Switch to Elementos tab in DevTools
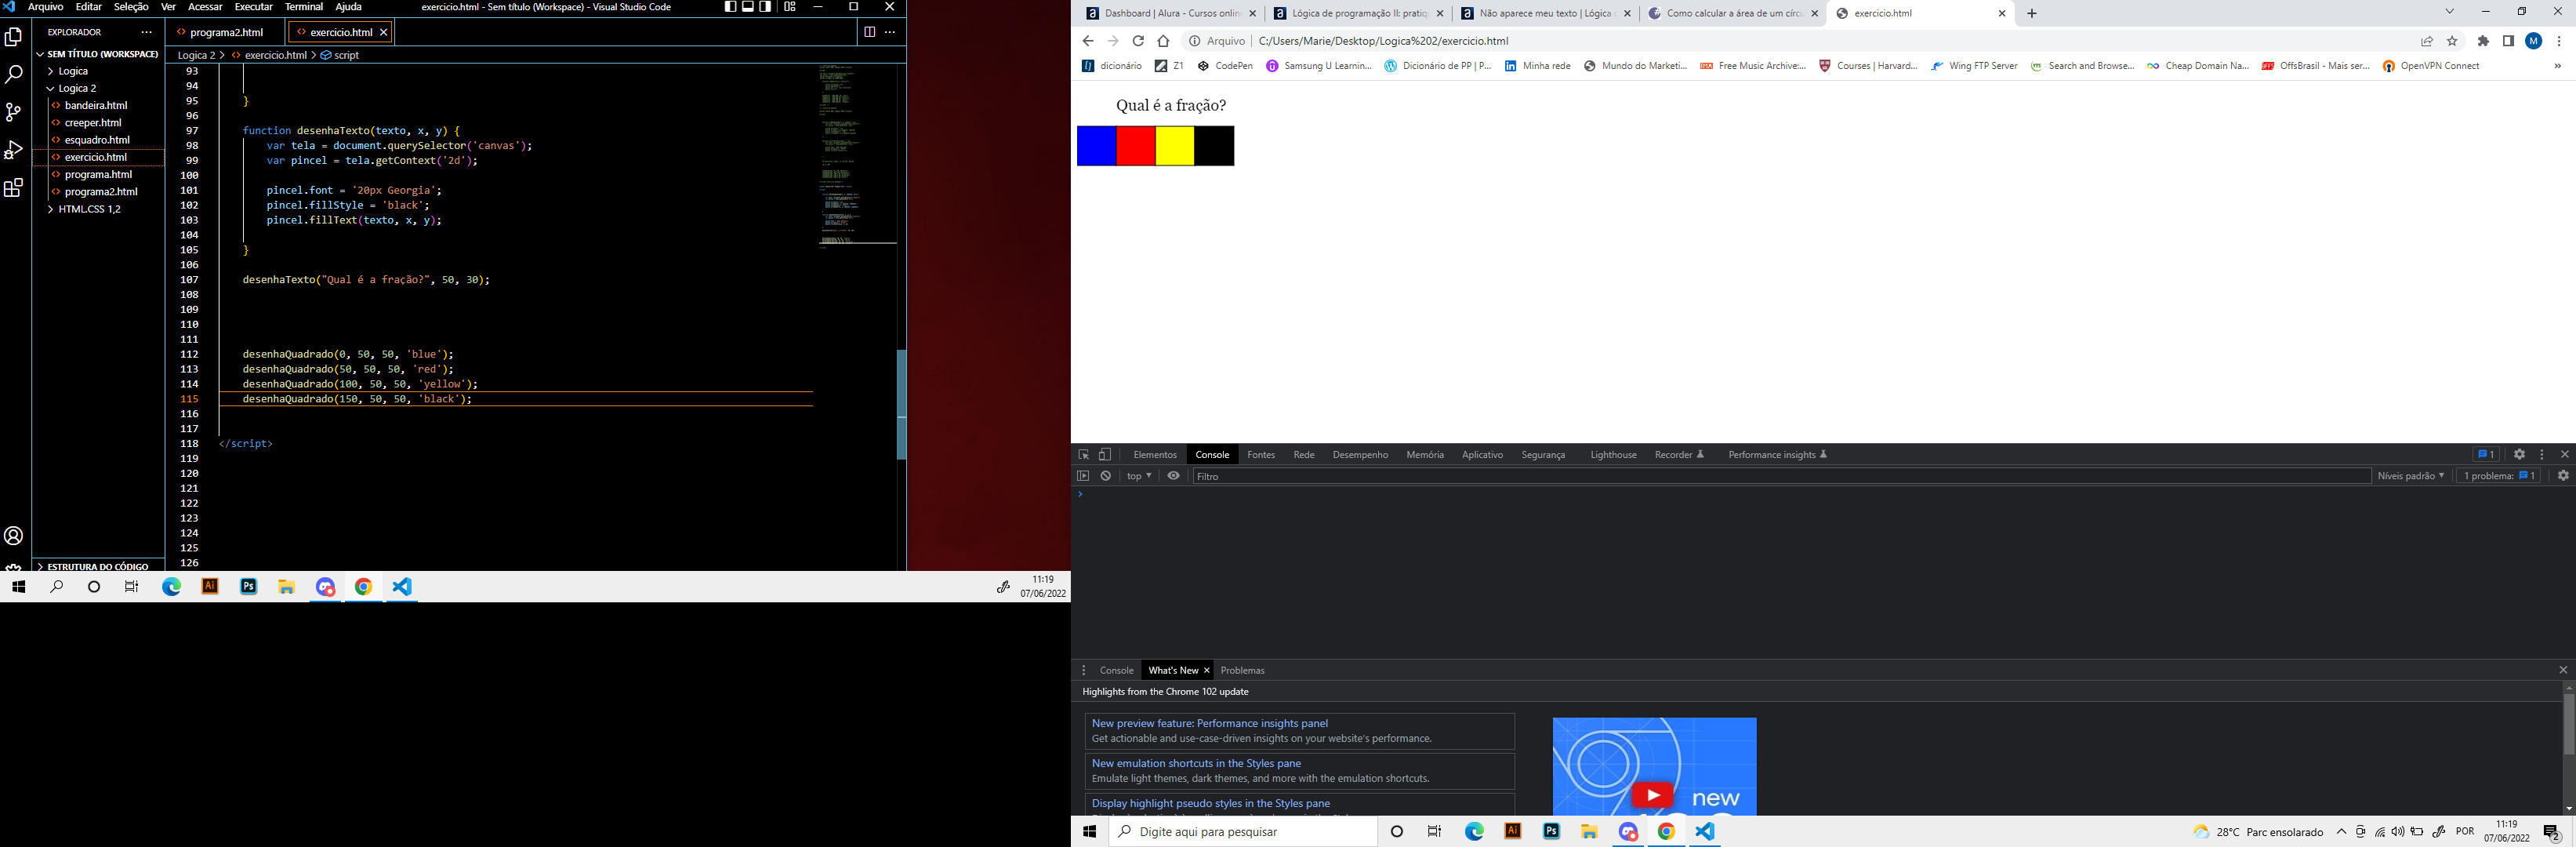The height and width of the screenshot is (847, 2576). [x=1155, y=455]
